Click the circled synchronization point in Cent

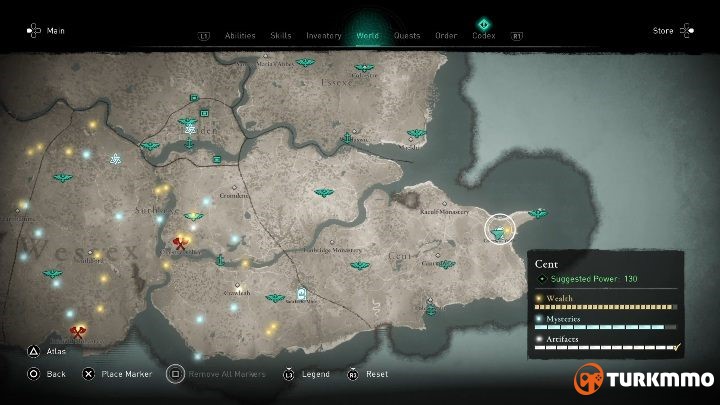500,229
